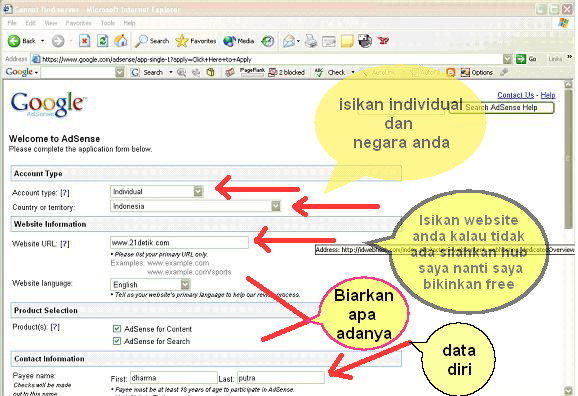This screenshot has height=396, width=578.
Task: Expand the Website language English dropdown
Action: [185, 284]
